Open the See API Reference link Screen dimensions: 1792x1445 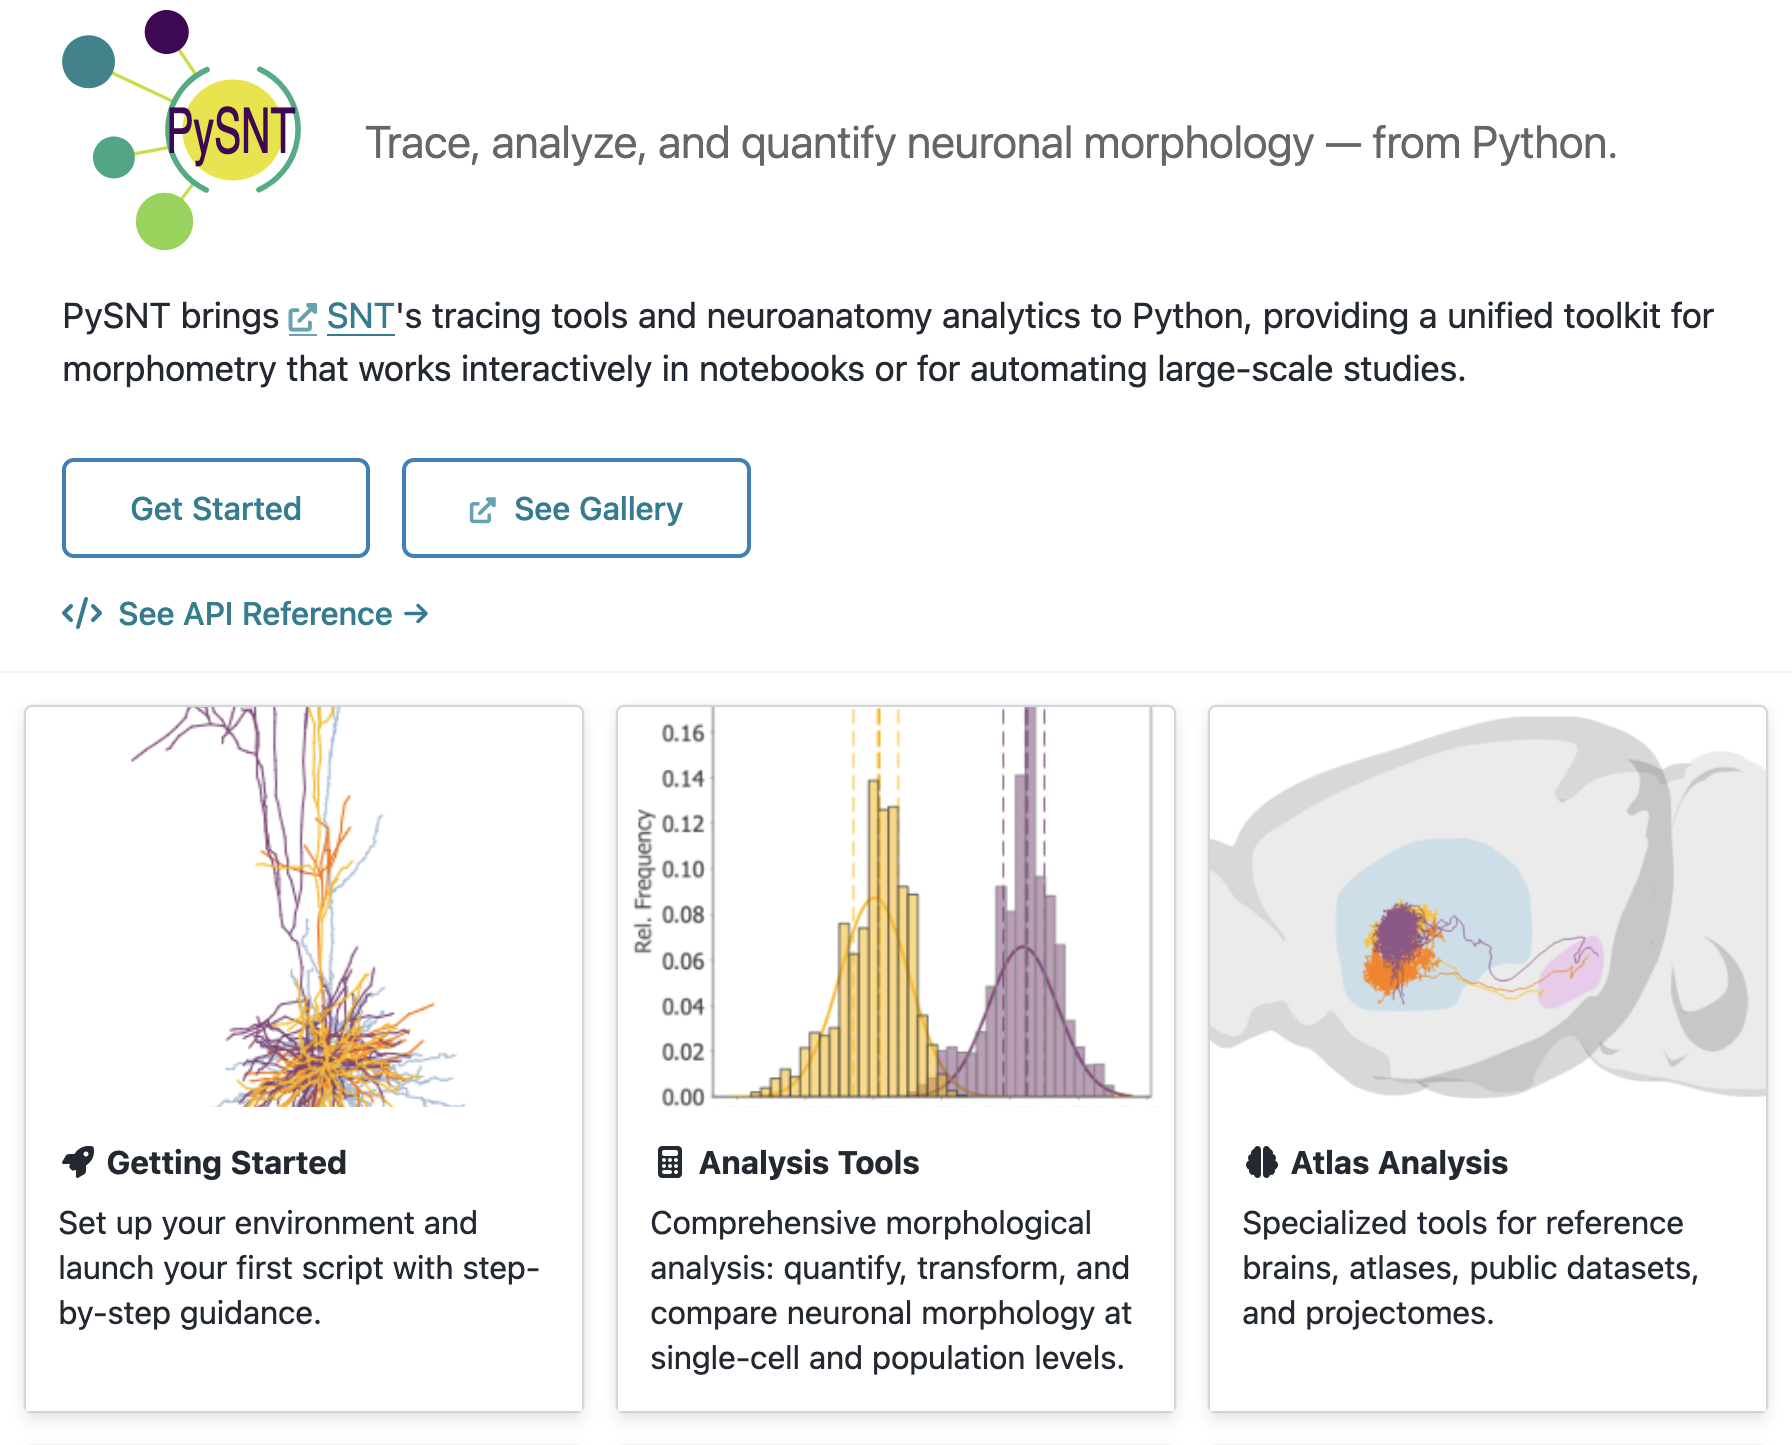pyautogui.click(x=255, y=613)
